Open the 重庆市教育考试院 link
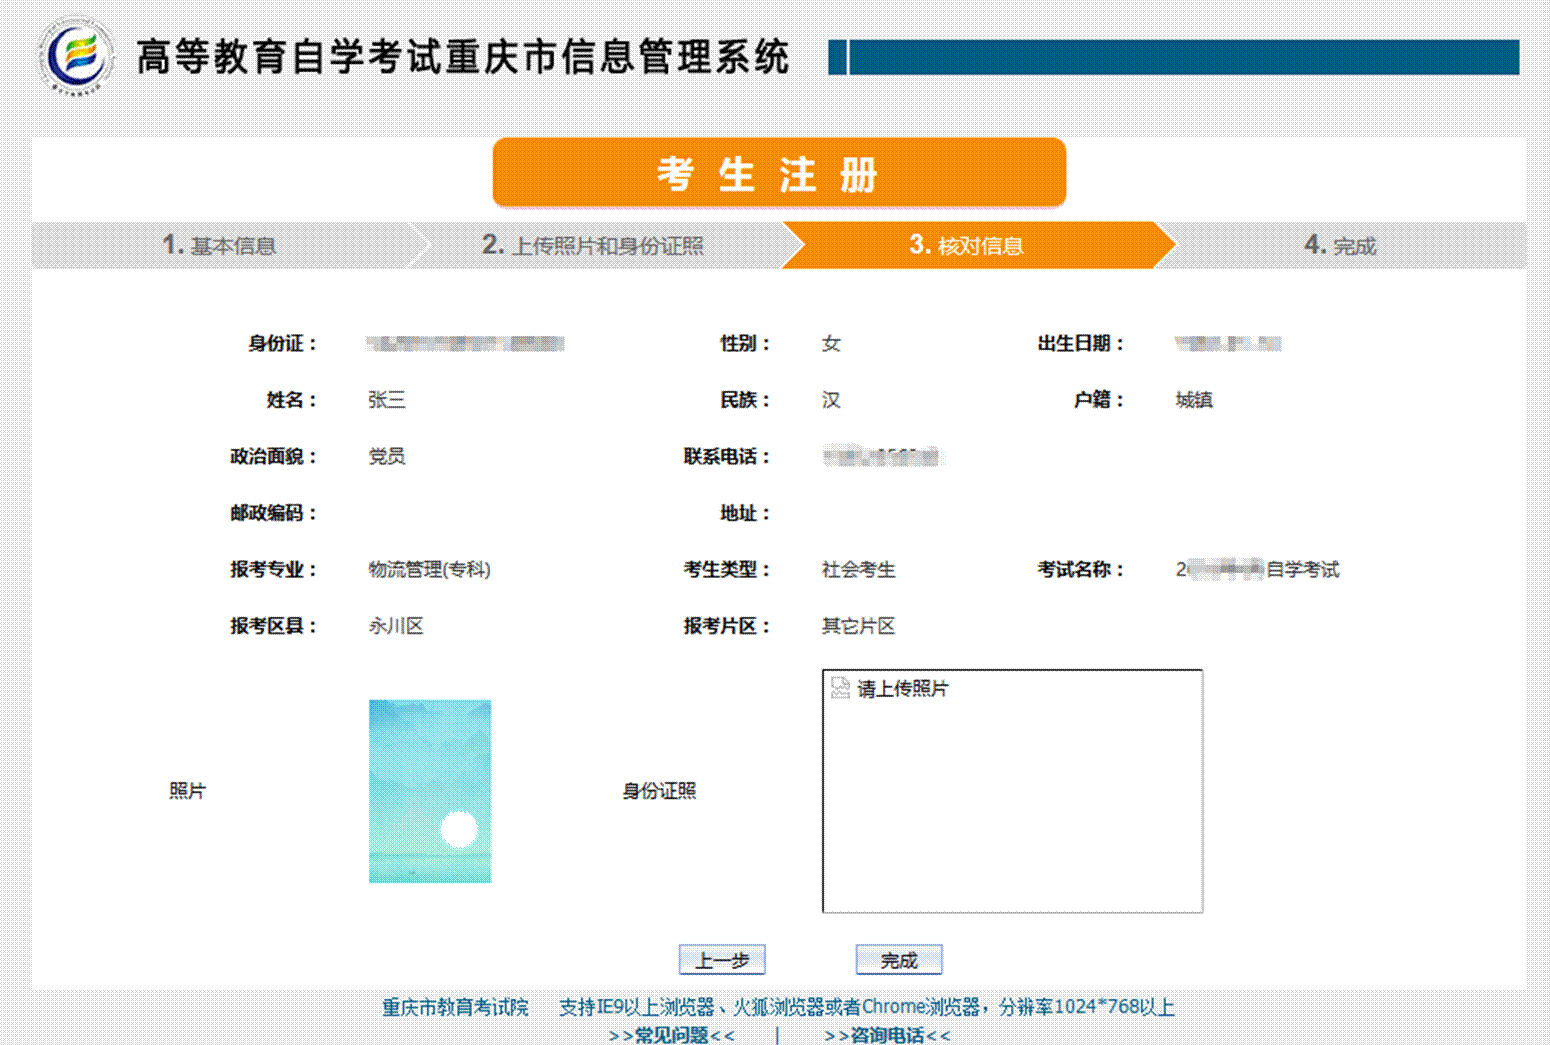This screenshot has height=1045, width=1550. [x=455, y=1007]
